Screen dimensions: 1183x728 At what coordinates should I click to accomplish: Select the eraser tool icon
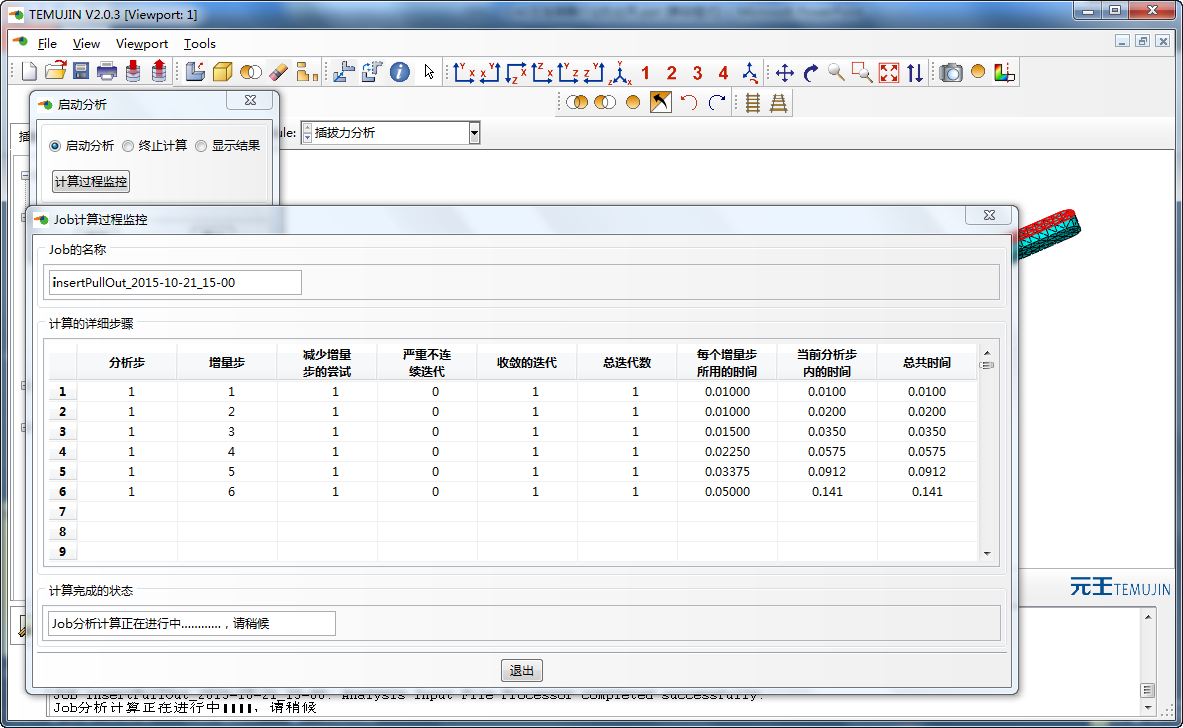pyautogui.click(x=279, y=72)
